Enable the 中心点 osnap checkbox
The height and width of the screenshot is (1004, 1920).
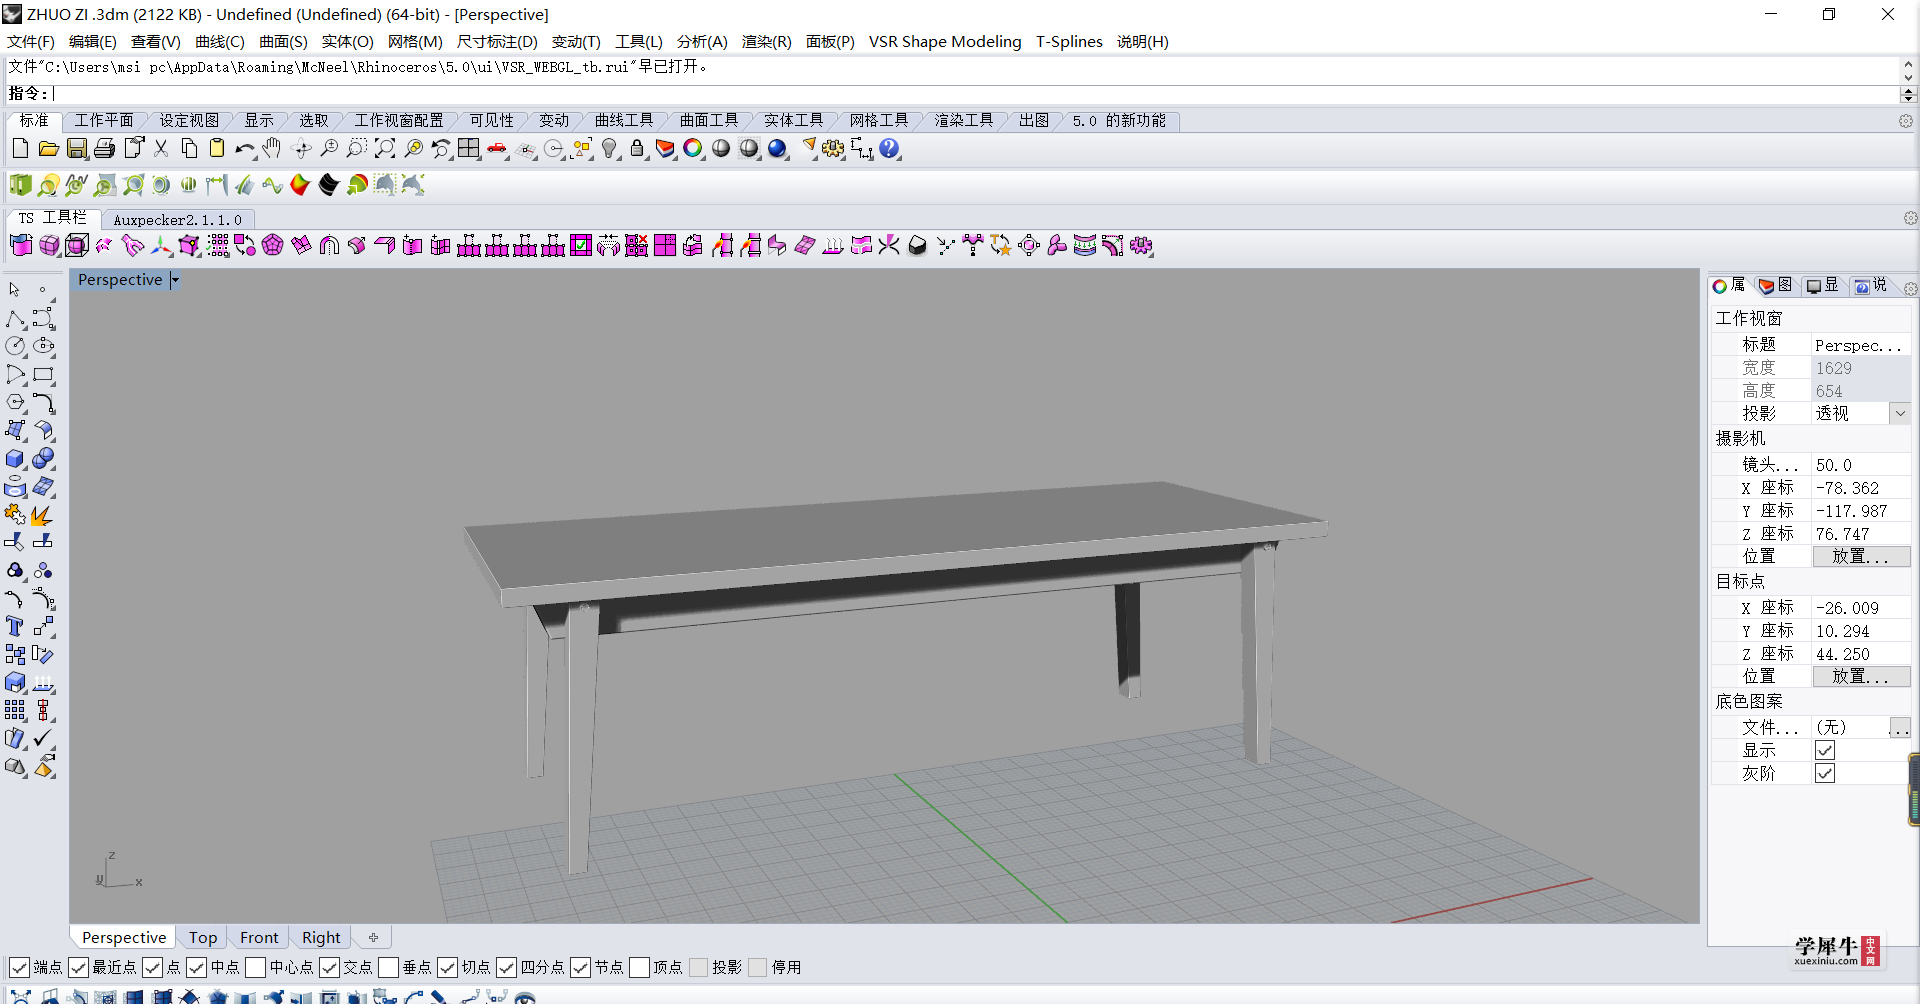(256, 968)
